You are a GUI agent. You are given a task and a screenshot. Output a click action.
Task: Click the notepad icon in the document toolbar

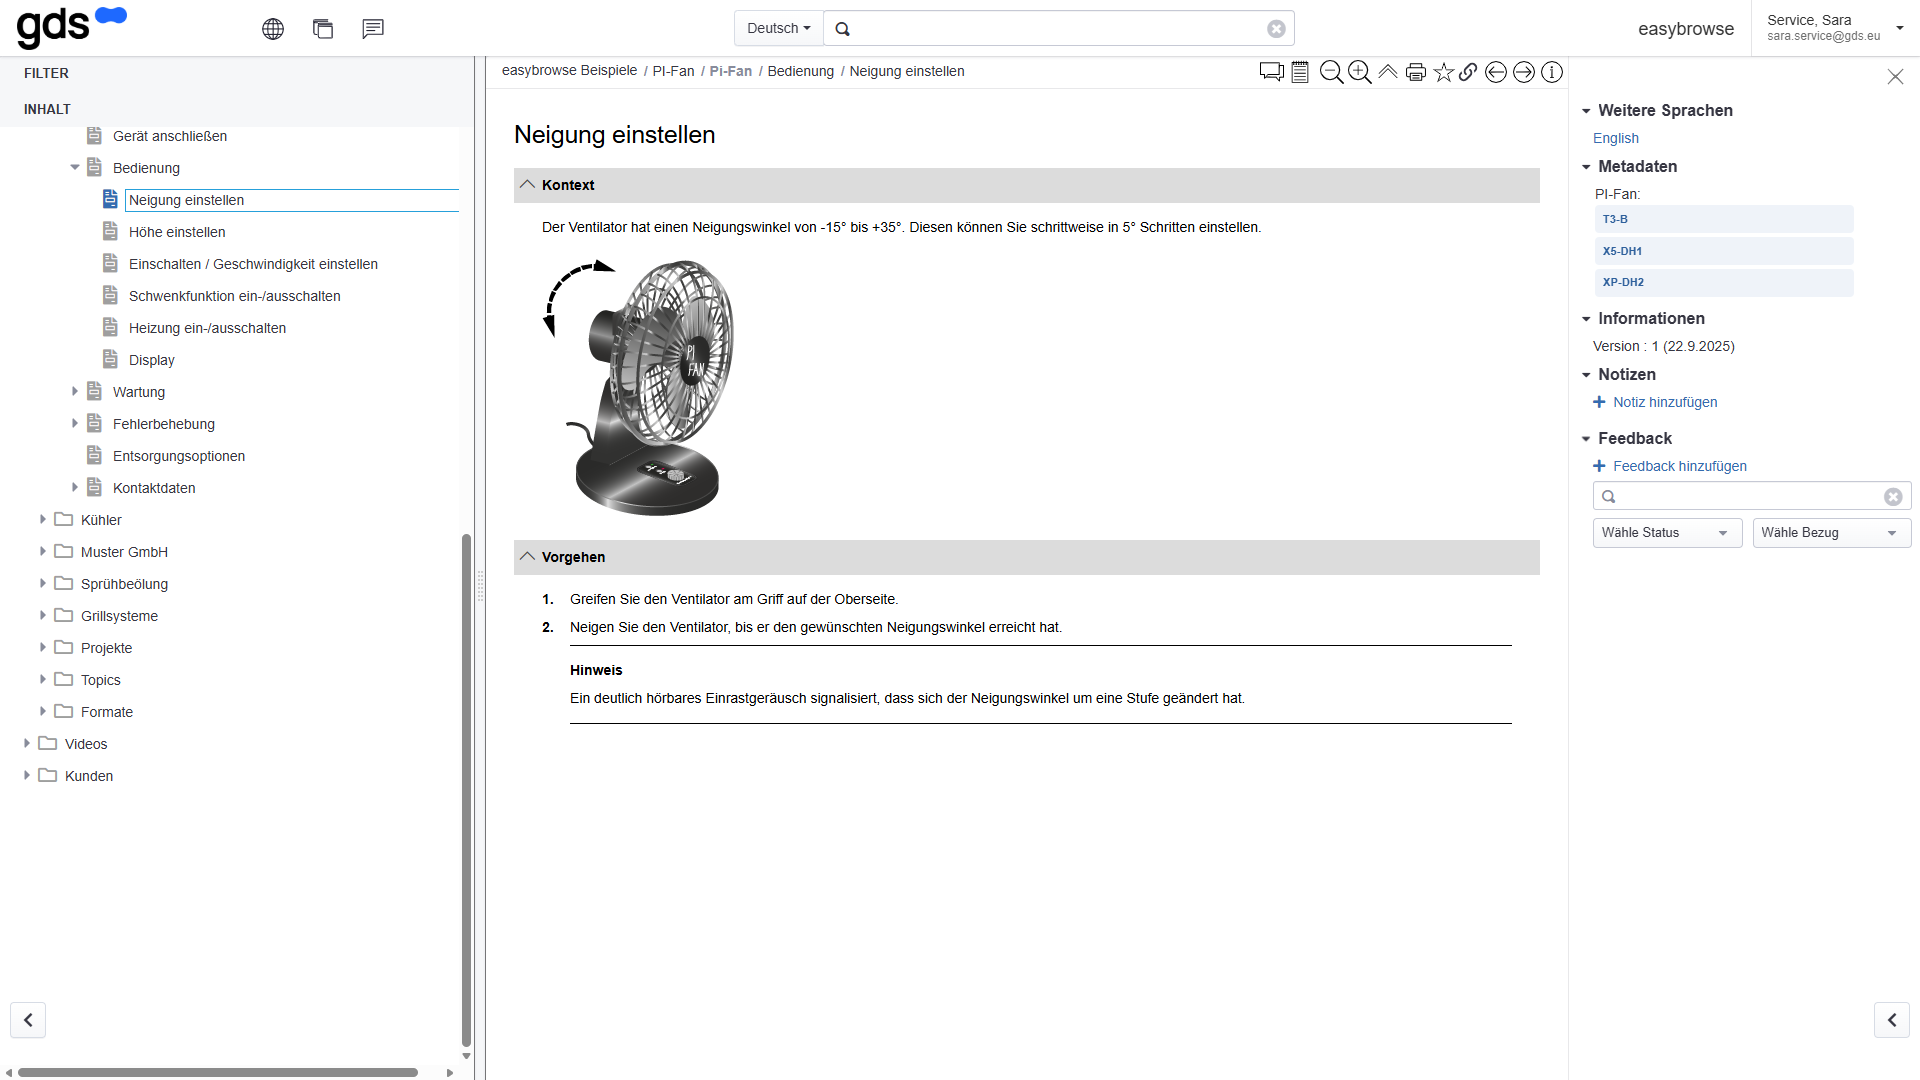coord(1300,72)
